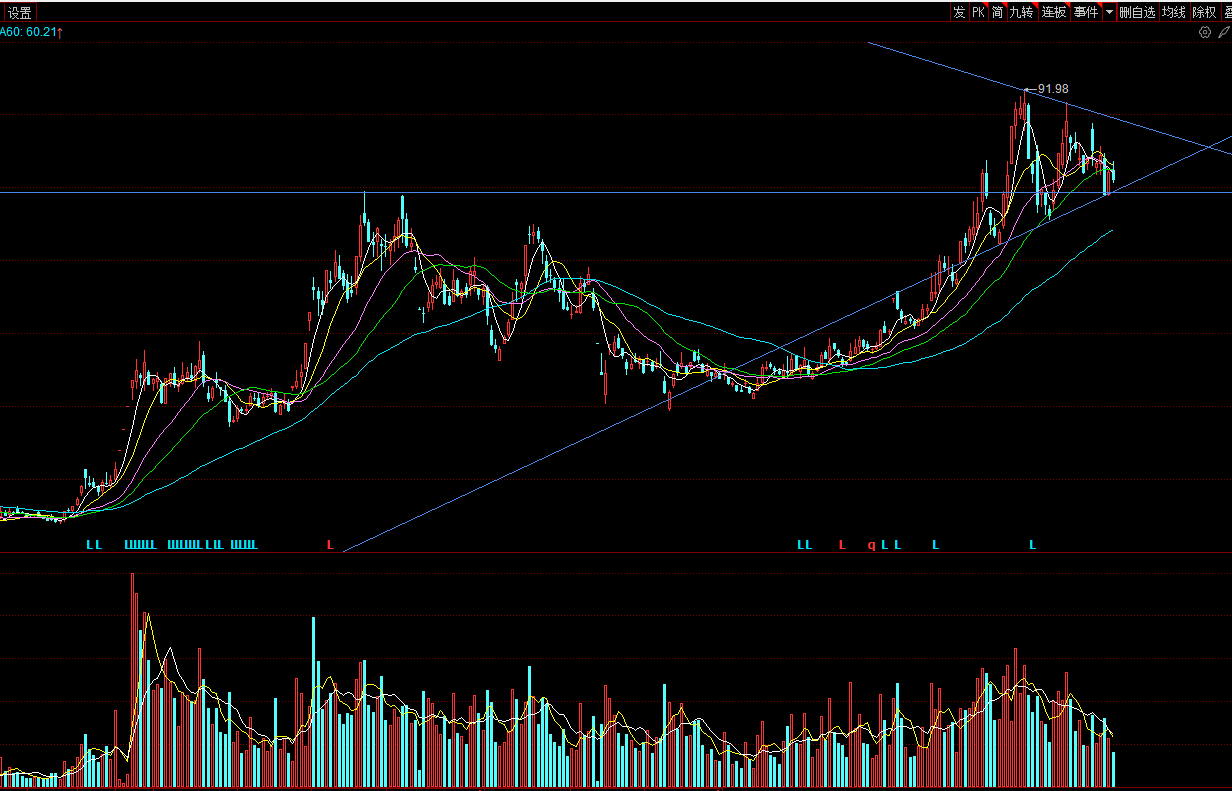Toggle the 九转 indicator

(1021, 12)
